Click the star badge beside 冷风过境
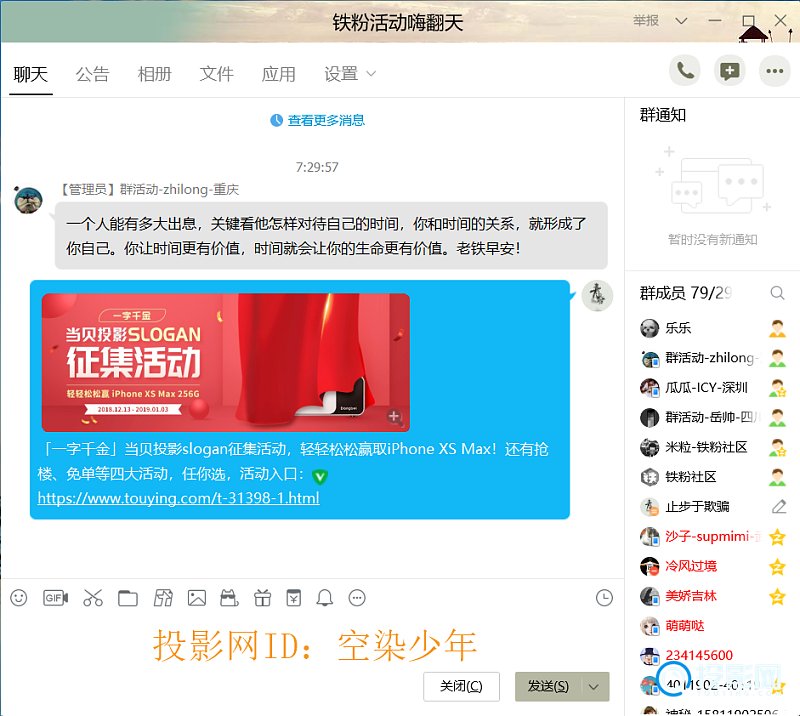The width and height of the screenshot is (800, 716). pos(777,566)
